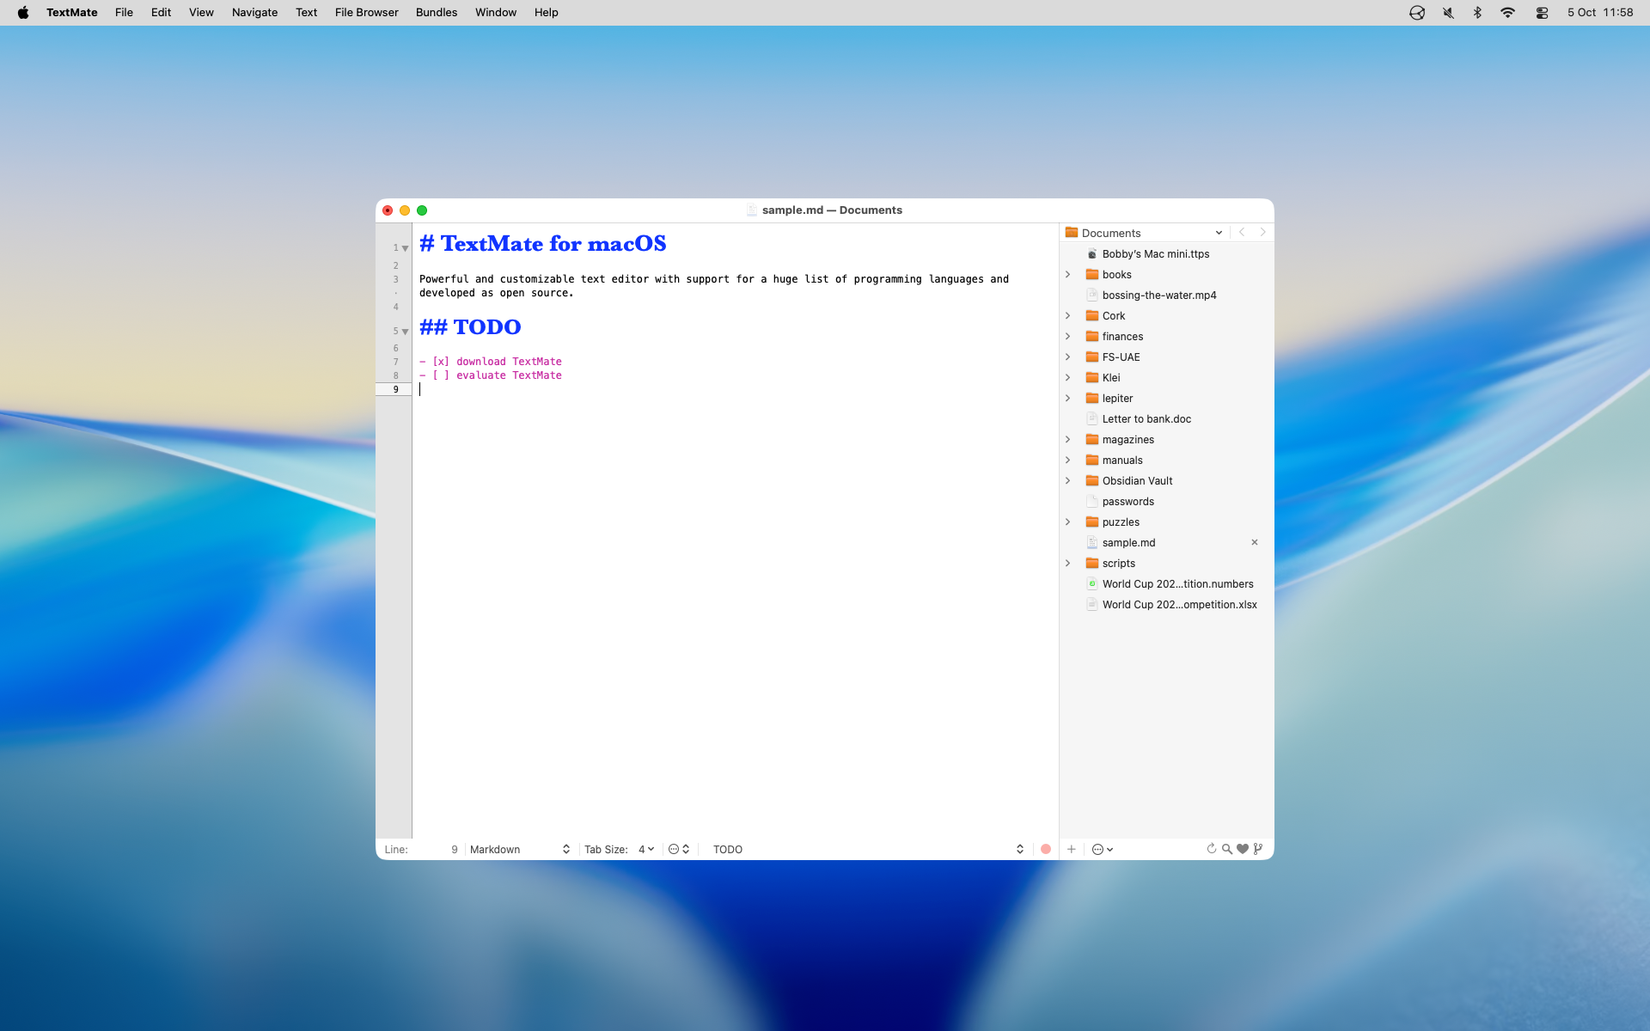Open the Bundles menu

tap(436, 12)
